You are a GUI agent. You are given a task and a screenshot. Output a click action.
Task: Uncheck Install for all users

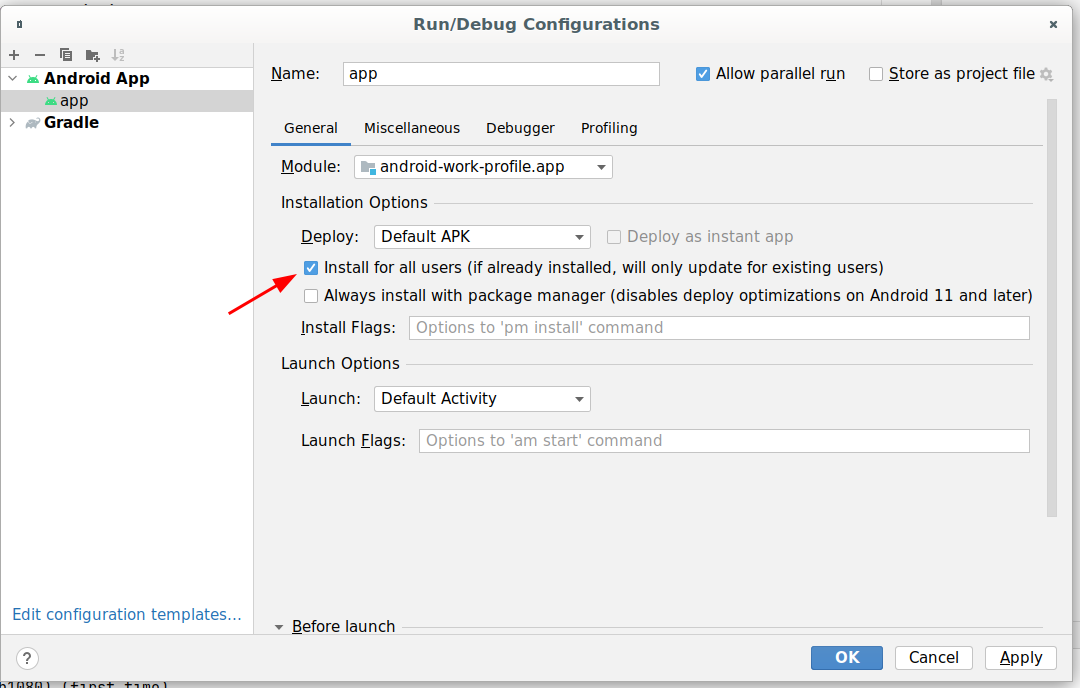[311, 268]
